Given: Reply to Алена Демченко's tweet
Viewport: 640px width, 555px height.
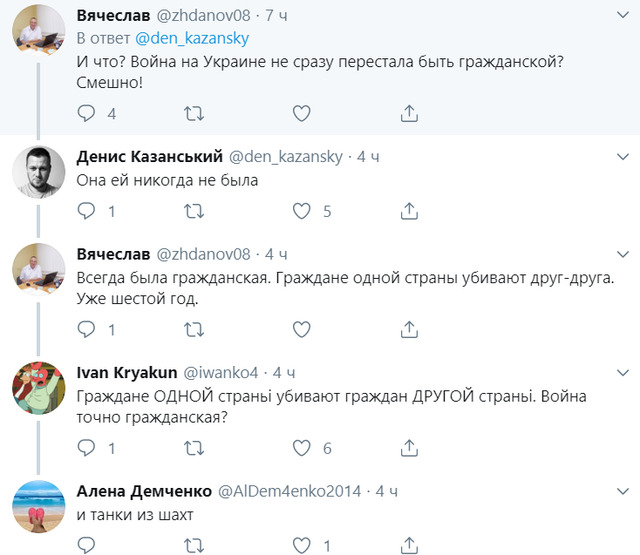Looking at the screenshot, I should tap(87, 545).
